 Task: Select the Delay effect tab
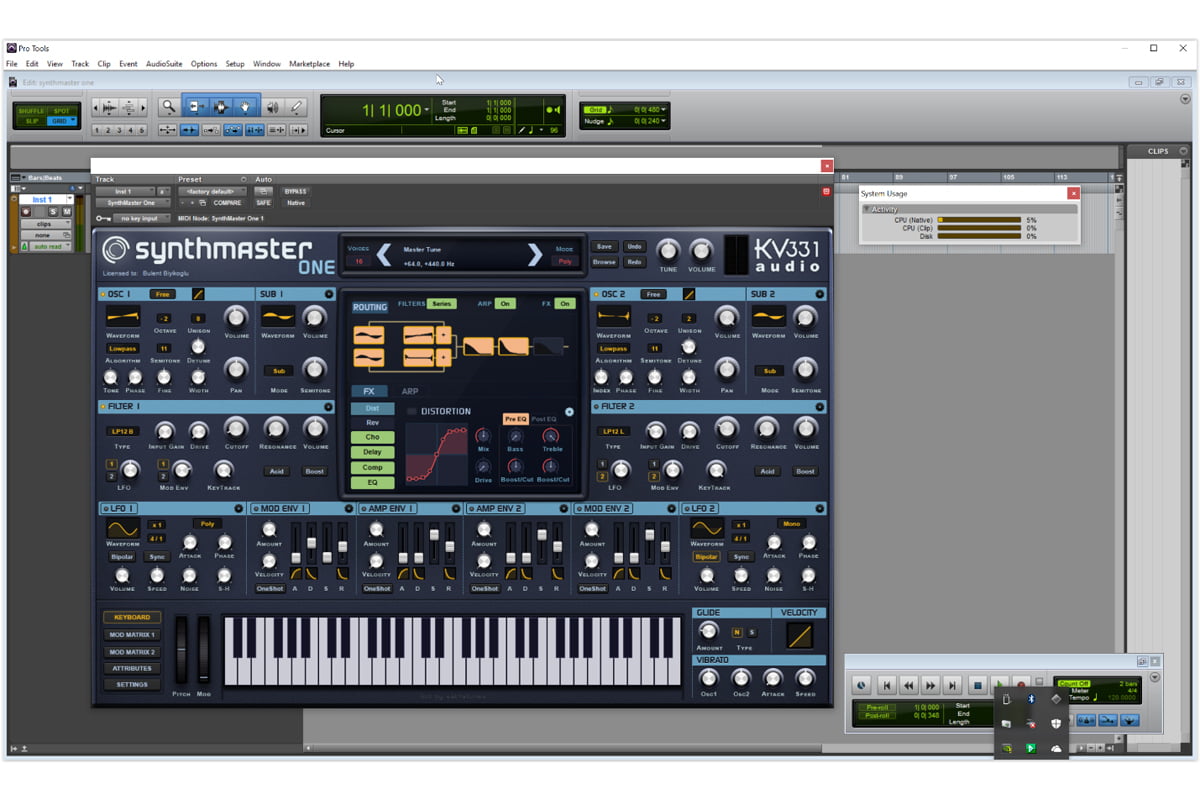372,452
